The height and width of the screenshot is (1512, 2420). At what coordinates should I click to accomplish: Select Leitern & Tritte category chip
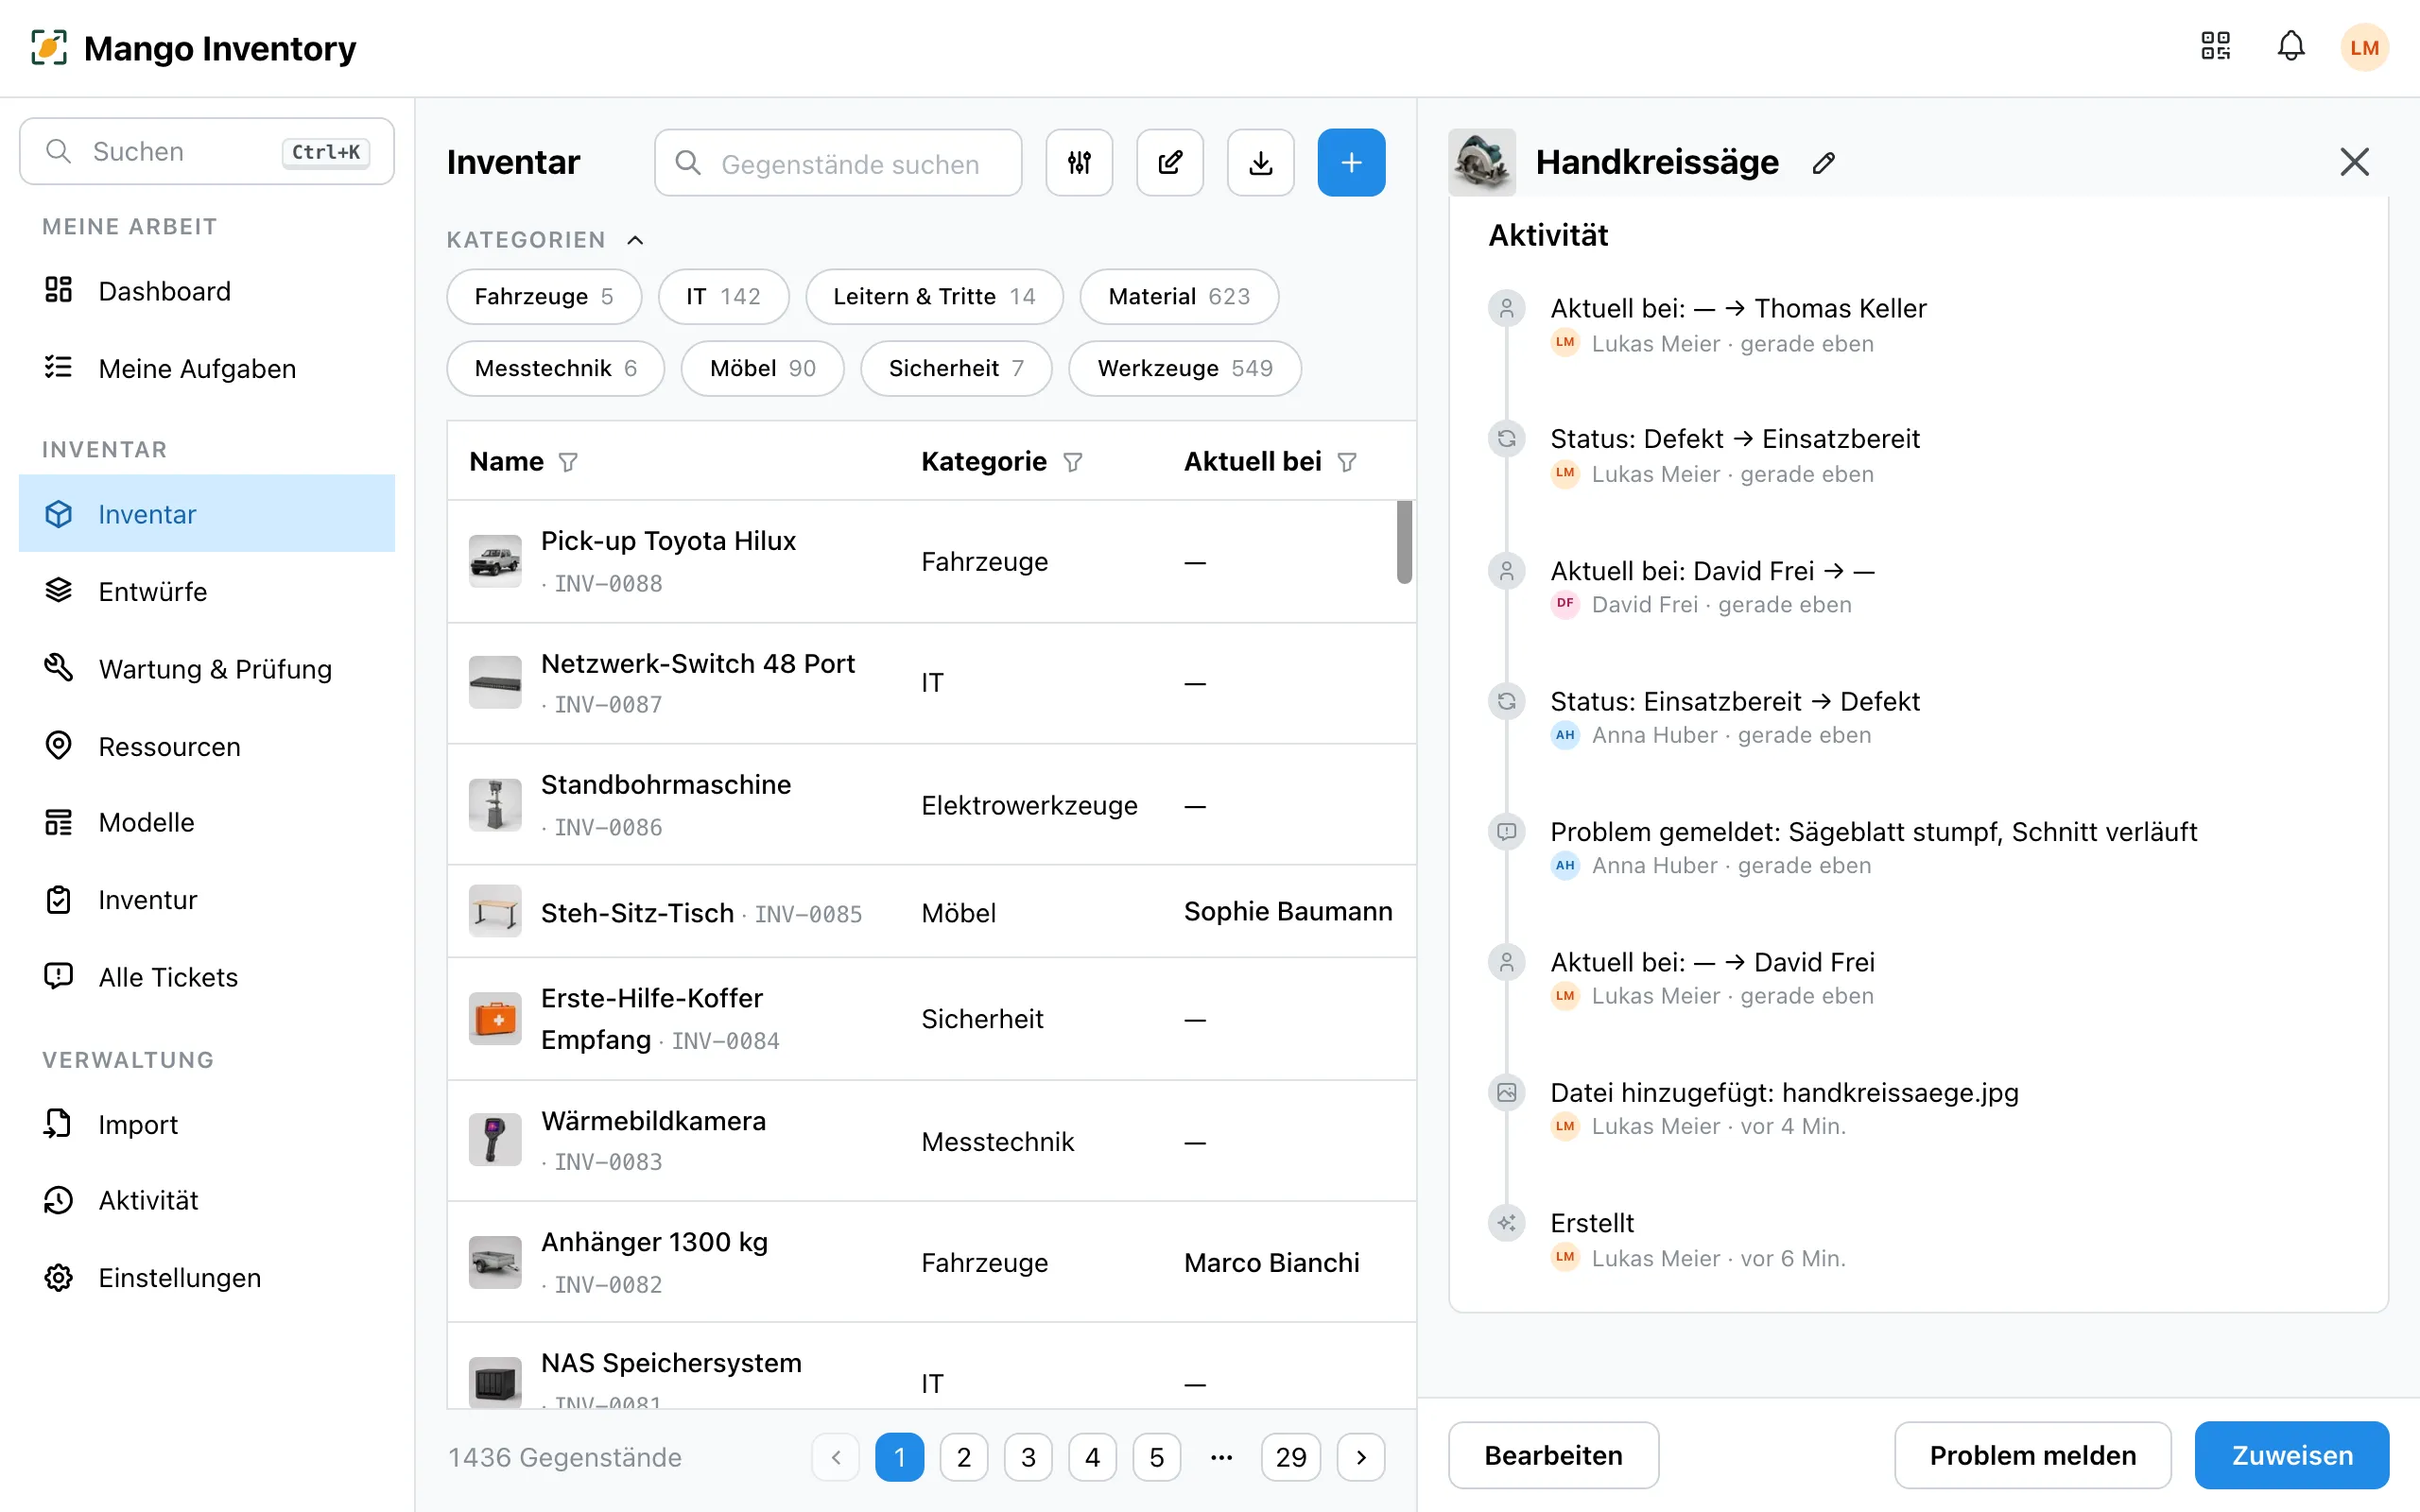tap(934, 296)
